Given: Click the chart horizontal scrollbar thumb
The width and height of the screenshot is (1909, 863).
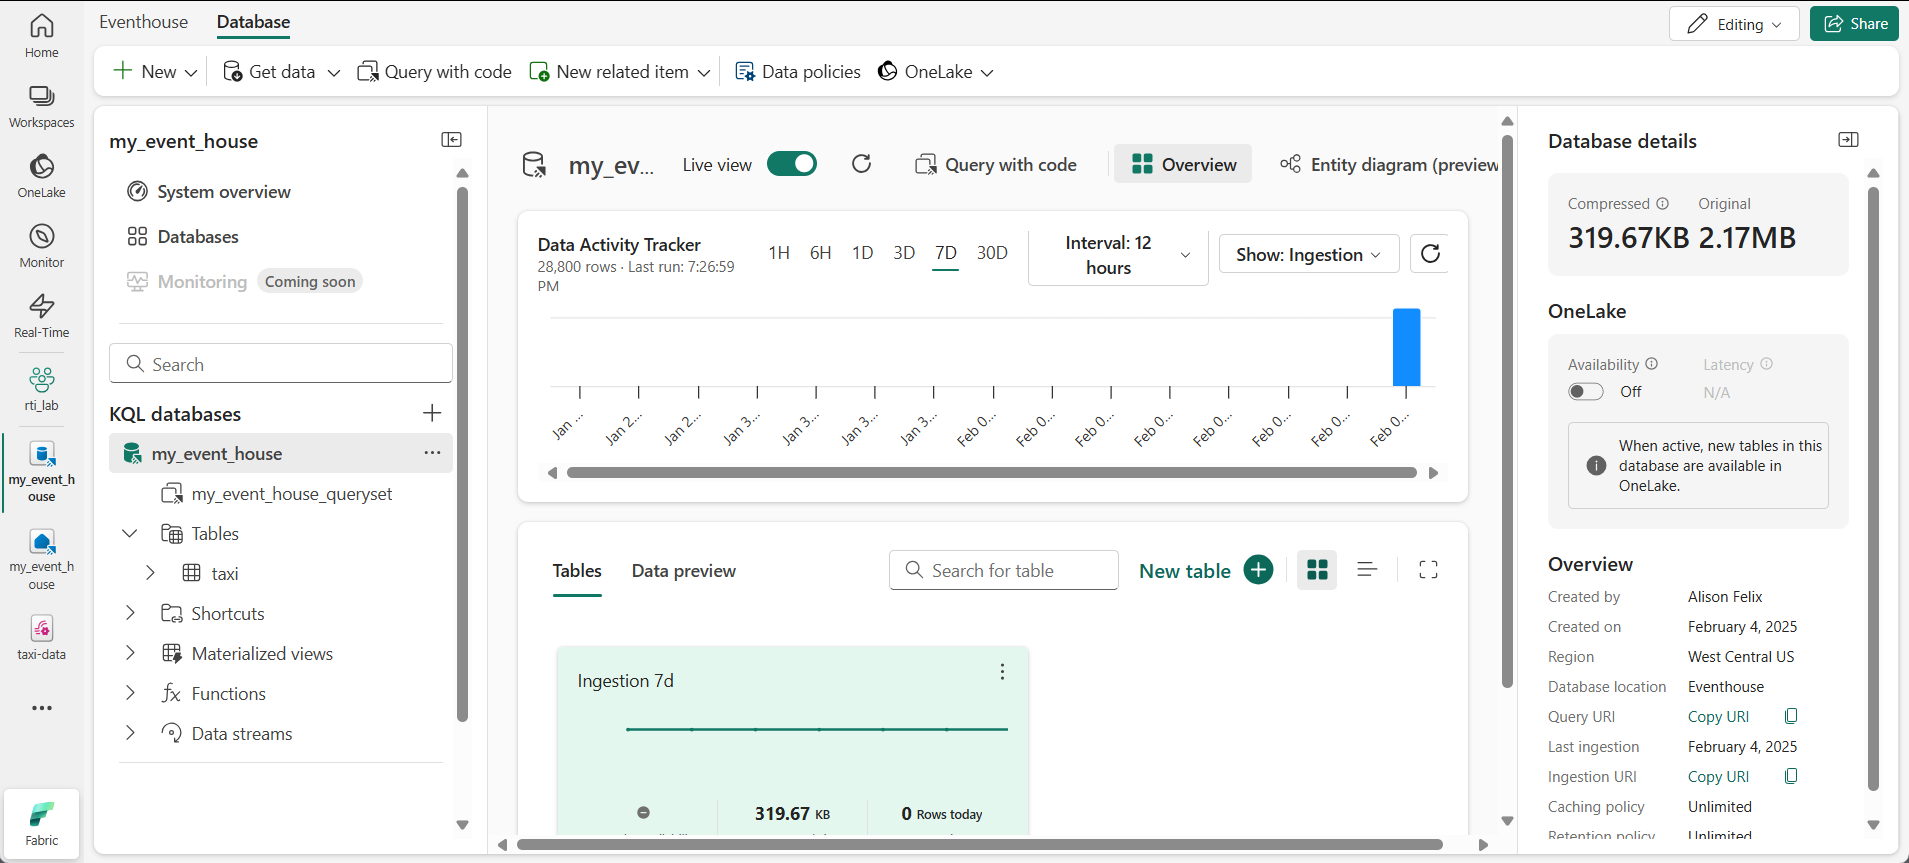Looking at the screenshot, I should tap(991, 473).
